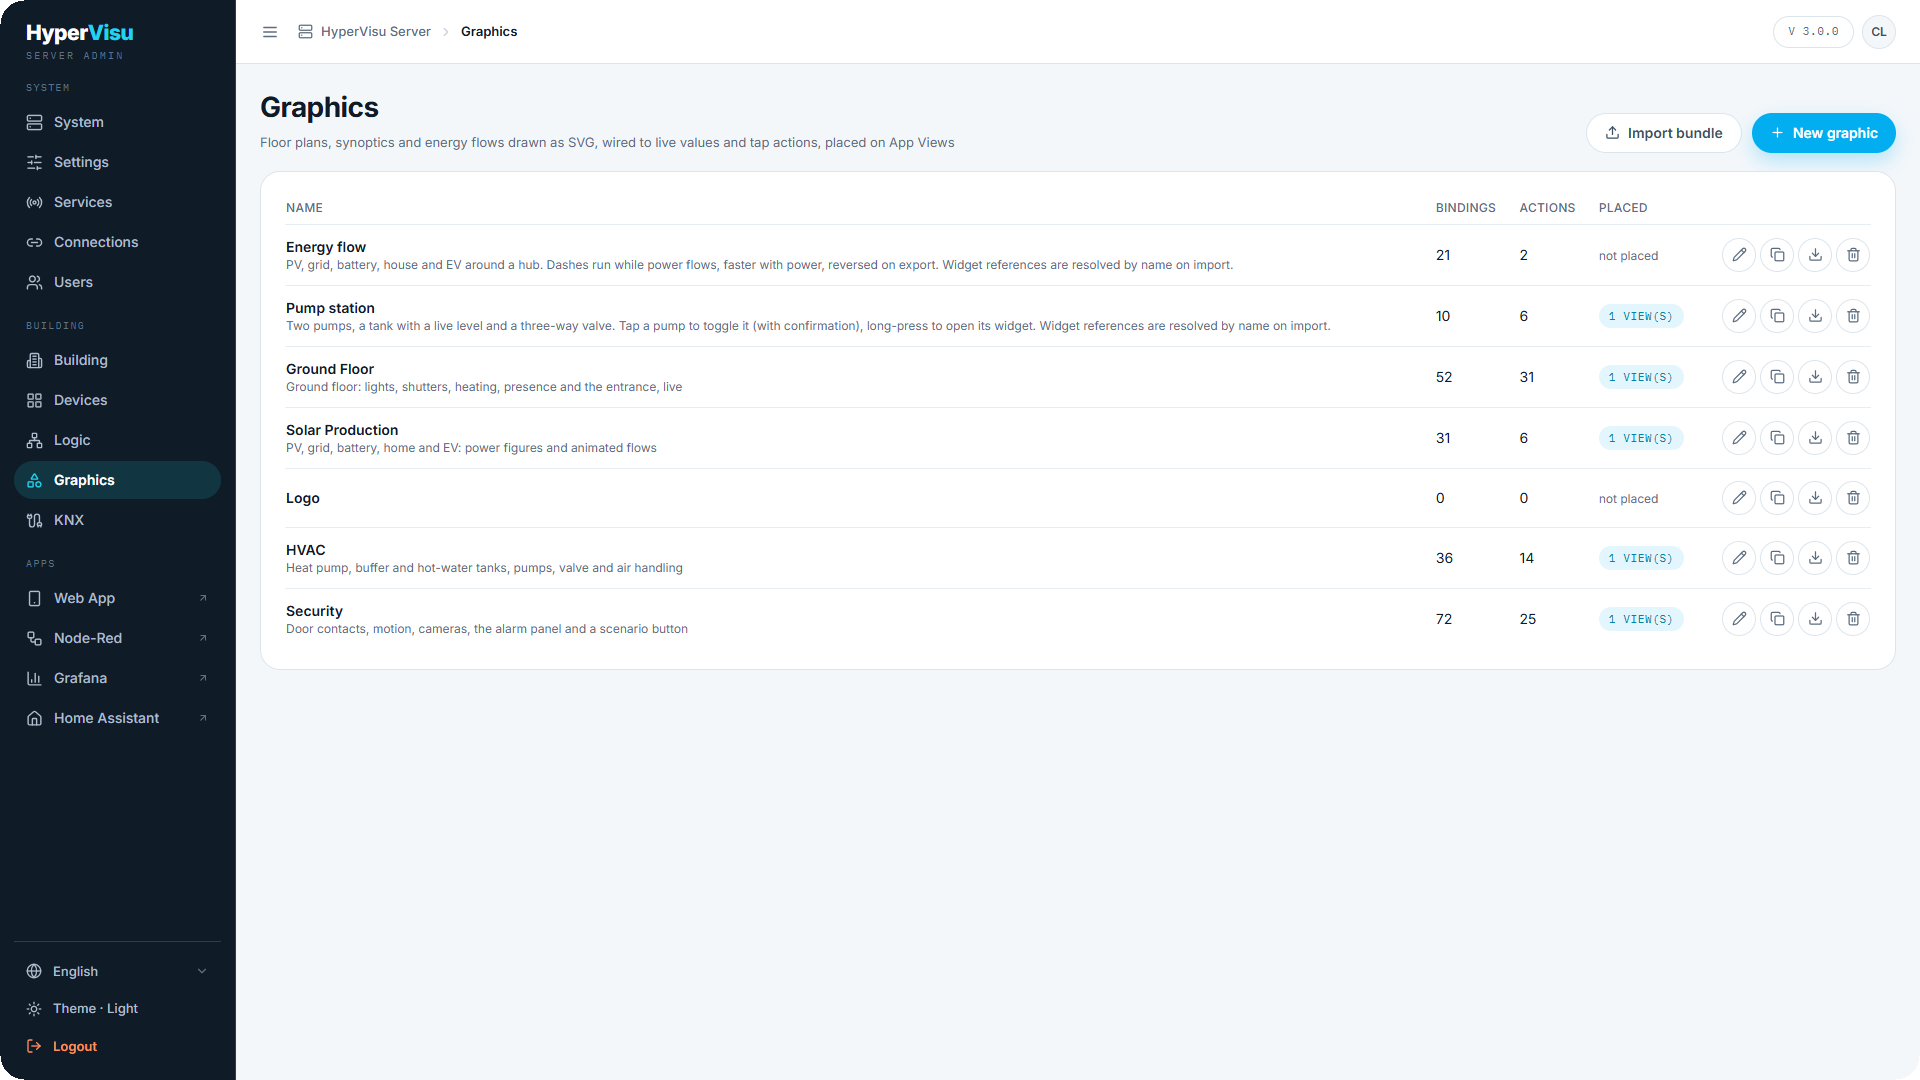Delete the HVAC graphic
Screen dimensions: 1920x1080
1853,558
